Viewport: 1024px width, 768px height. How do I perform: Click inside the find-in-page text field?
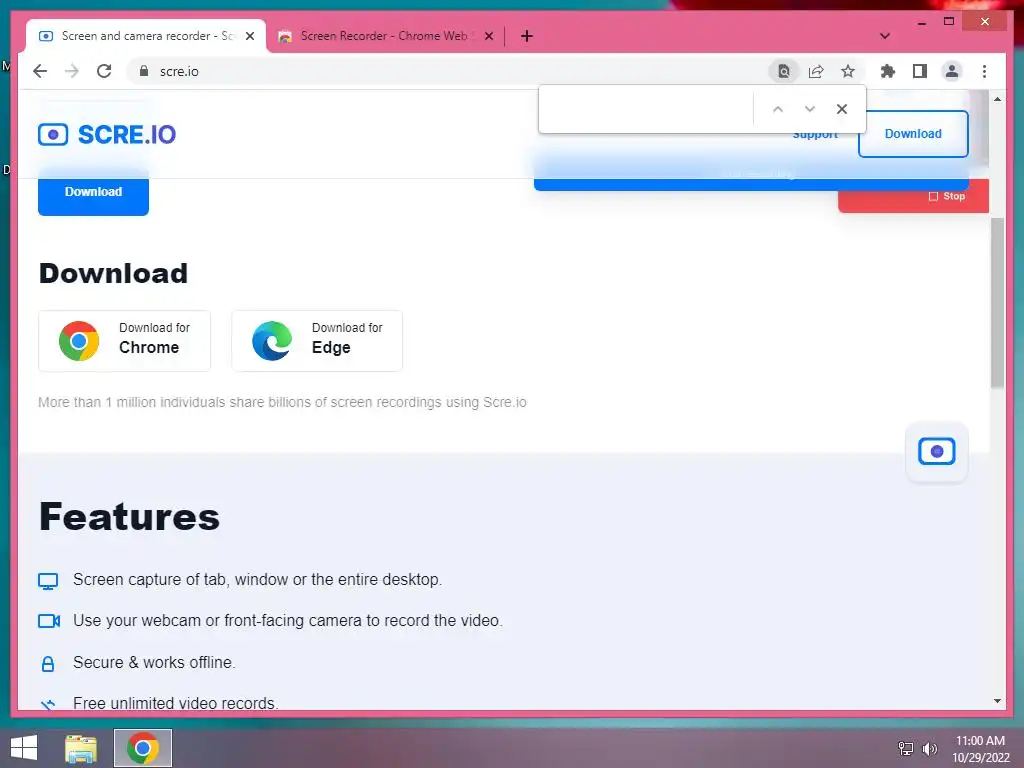(x=647, y=109)
